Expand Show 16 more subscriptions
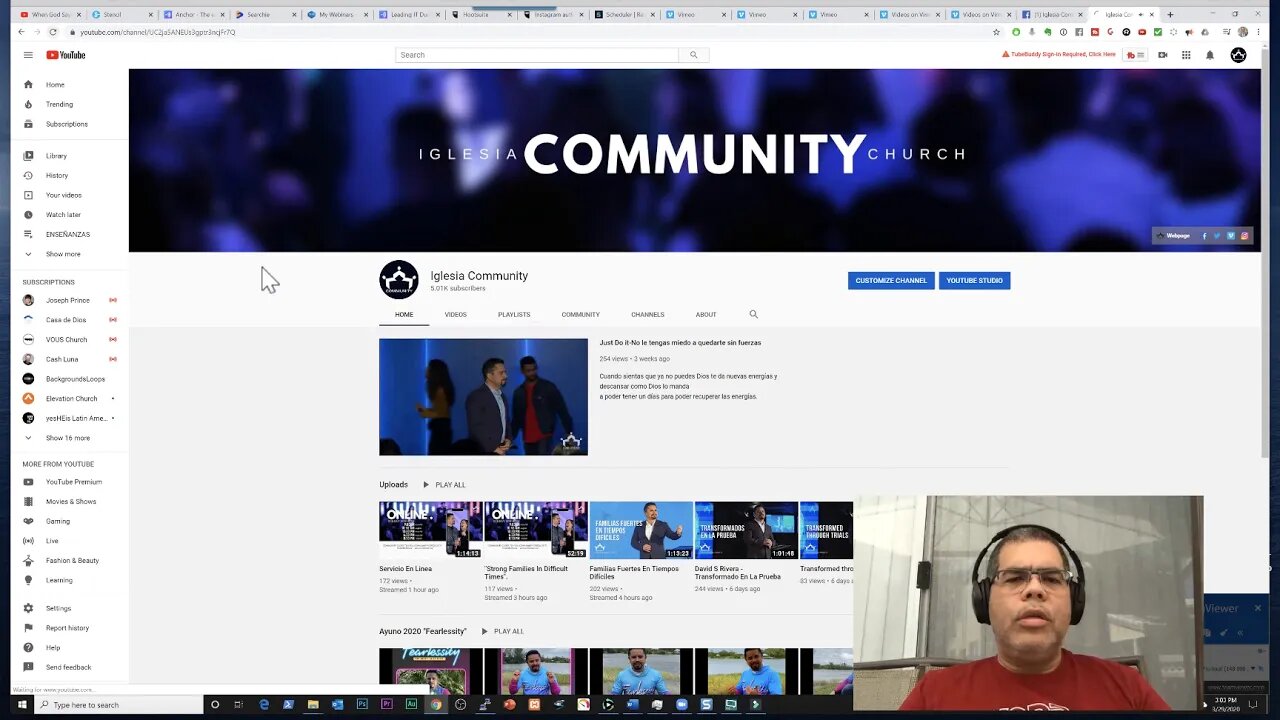This screenshot has height=720, width=1280. pos(68,438)
